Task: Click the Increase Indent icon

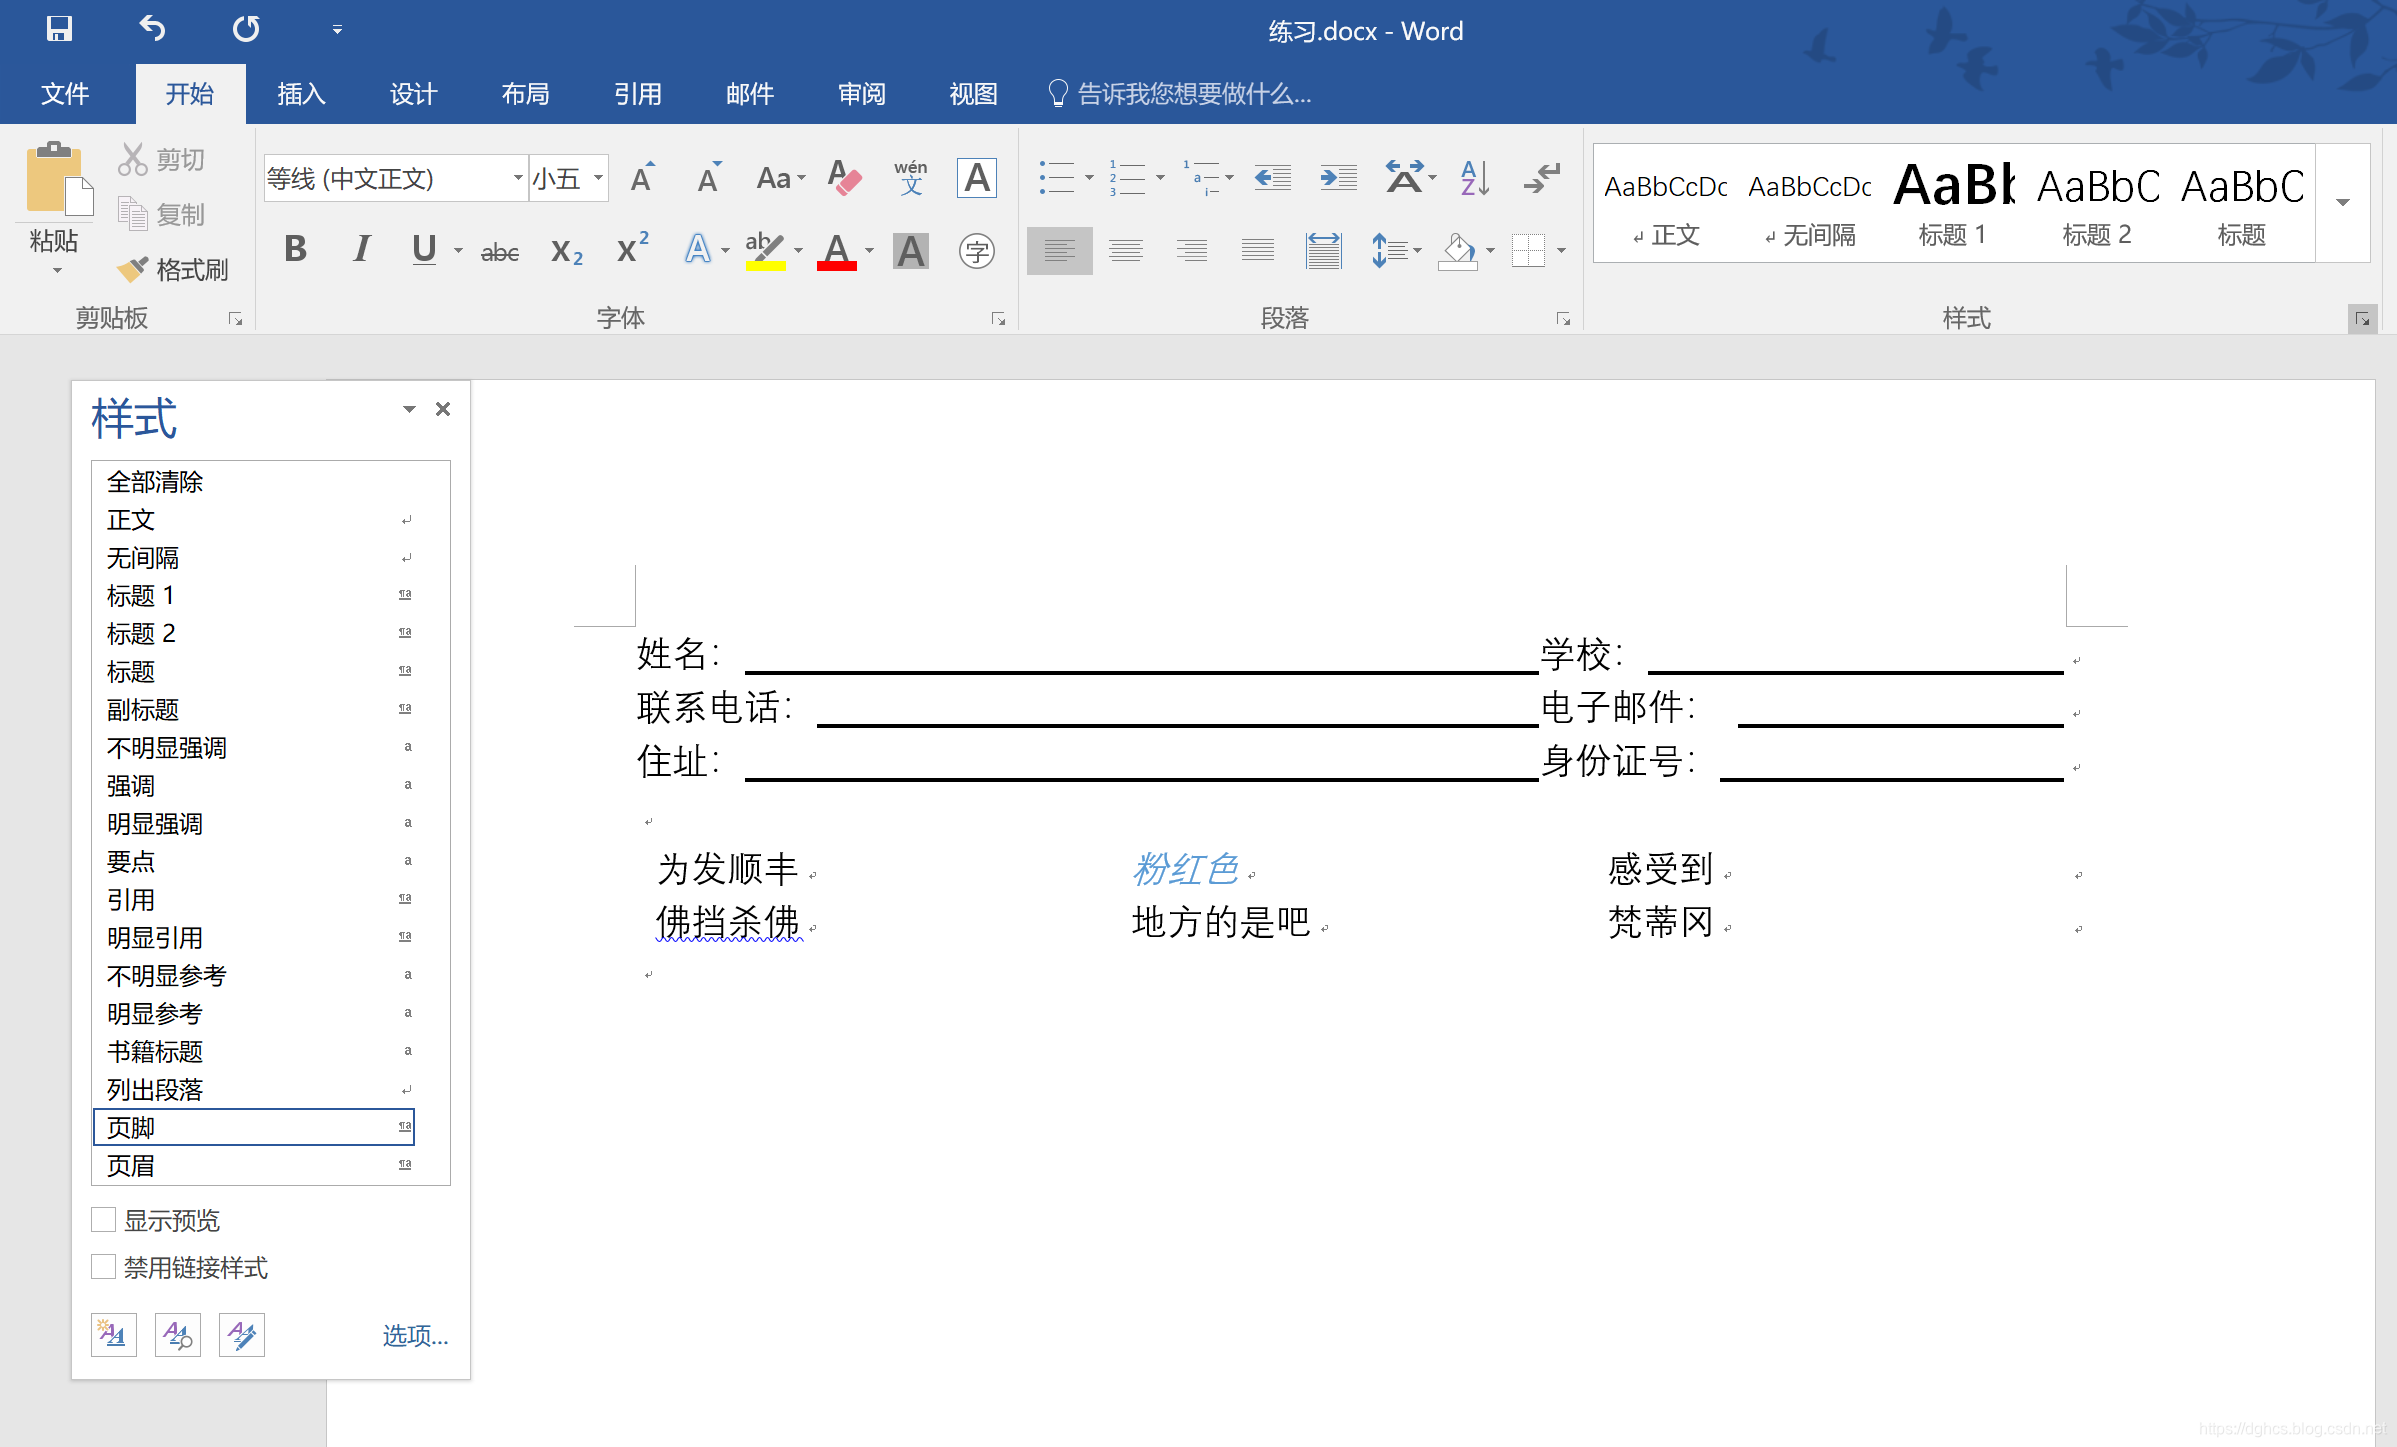Action: click(x=1338, y=179)
